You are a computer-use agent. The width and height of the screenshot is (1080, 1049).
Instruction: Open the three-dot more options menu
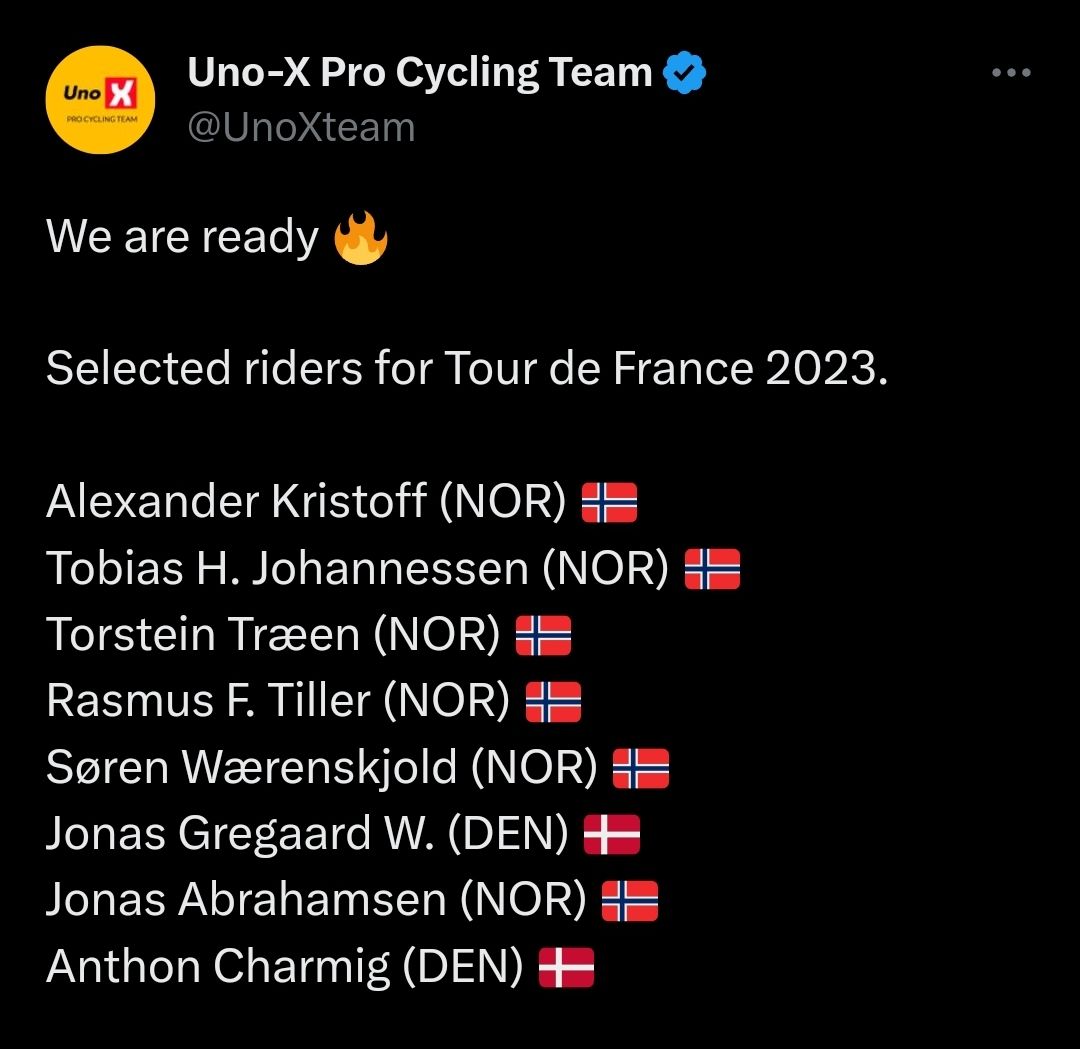1010,73
